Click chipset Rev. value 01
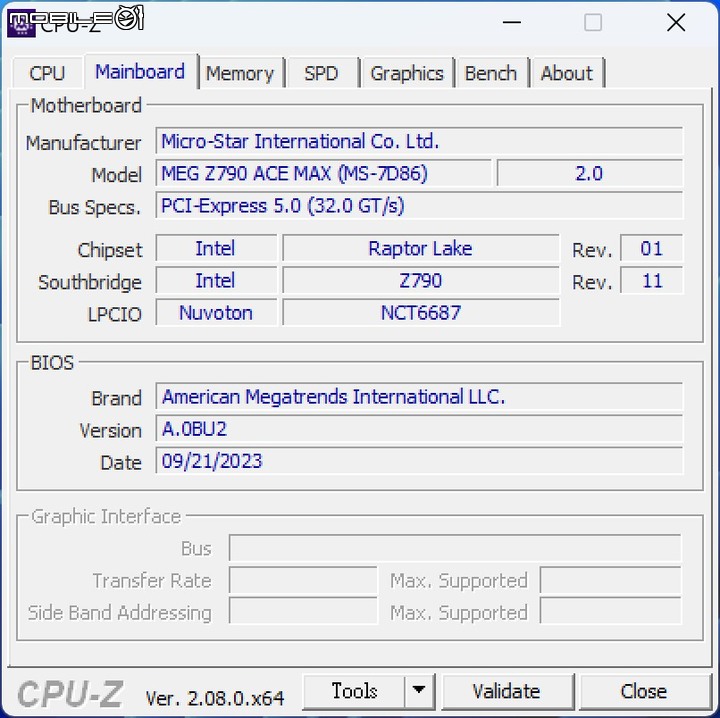This screenshot has height=718, width=720. [x=651, y=248]
